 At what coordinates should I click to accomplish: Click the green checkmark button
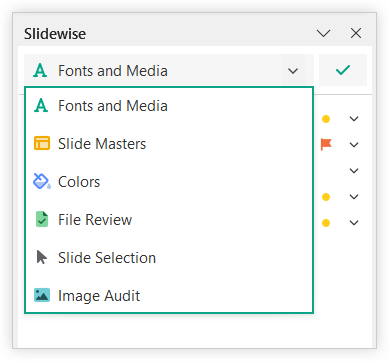pos(343,70)
